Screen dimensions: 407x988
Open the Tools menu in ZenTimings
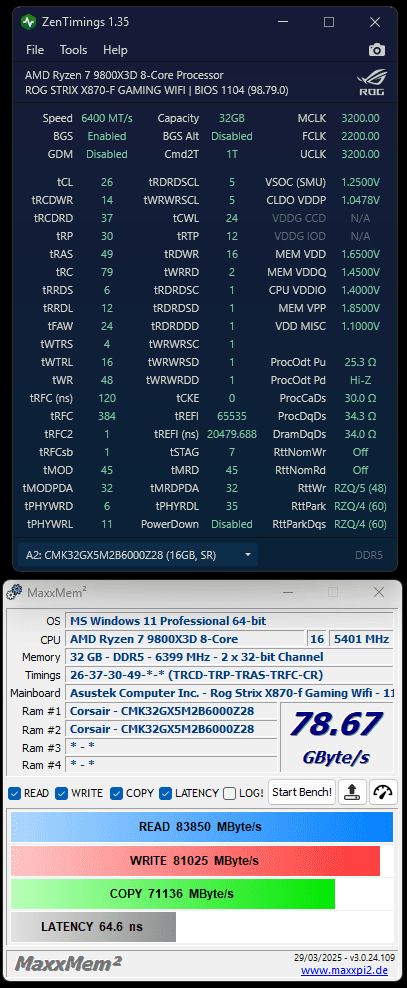point(73,50)
